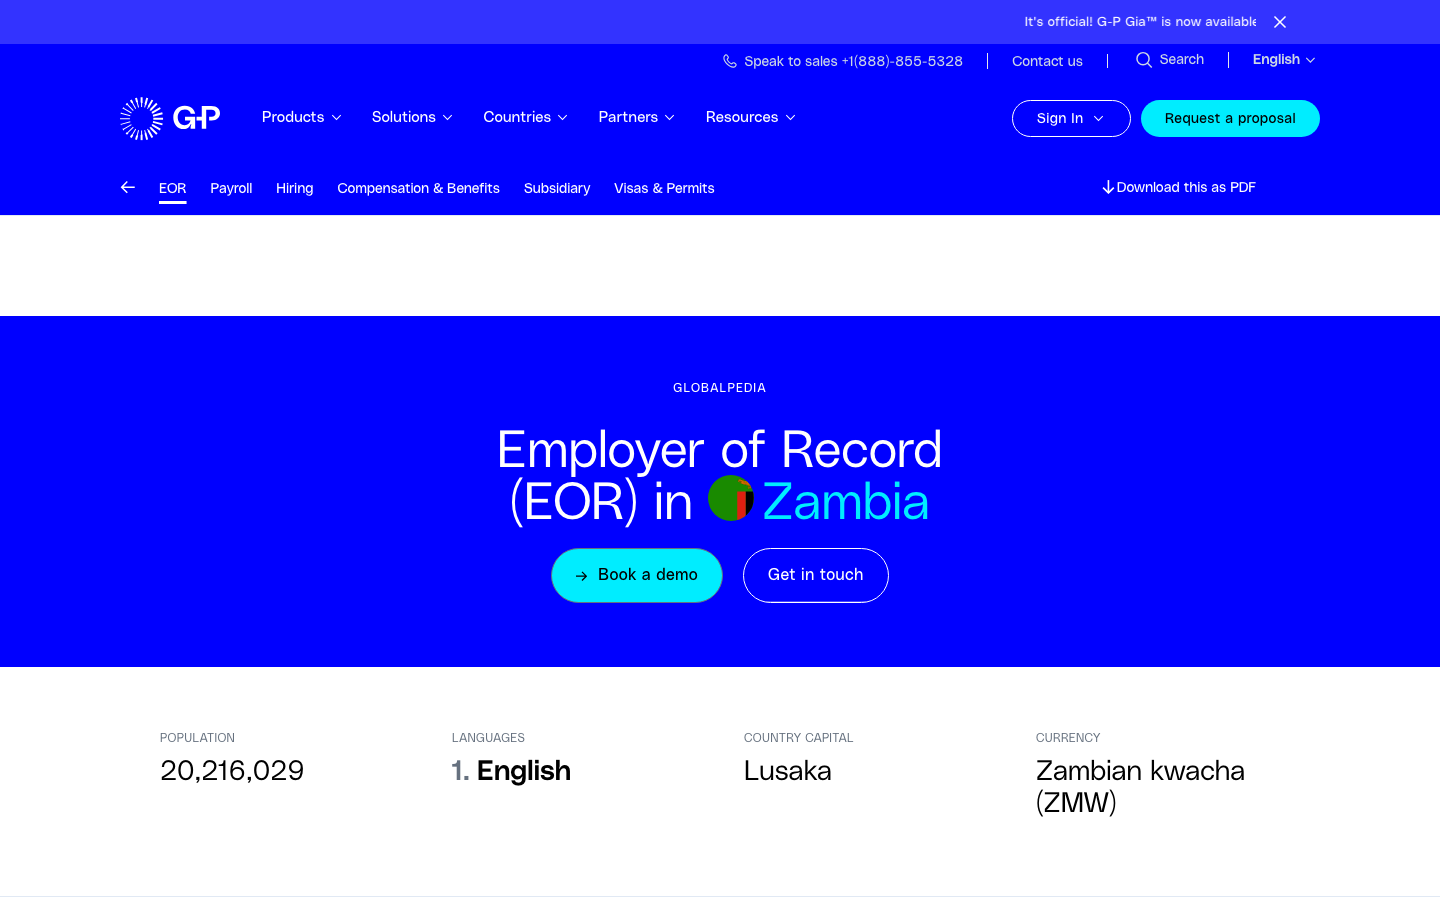Click the CURRENCY label
This screenshot has width=1440, height=900.
pos(1068,738)
